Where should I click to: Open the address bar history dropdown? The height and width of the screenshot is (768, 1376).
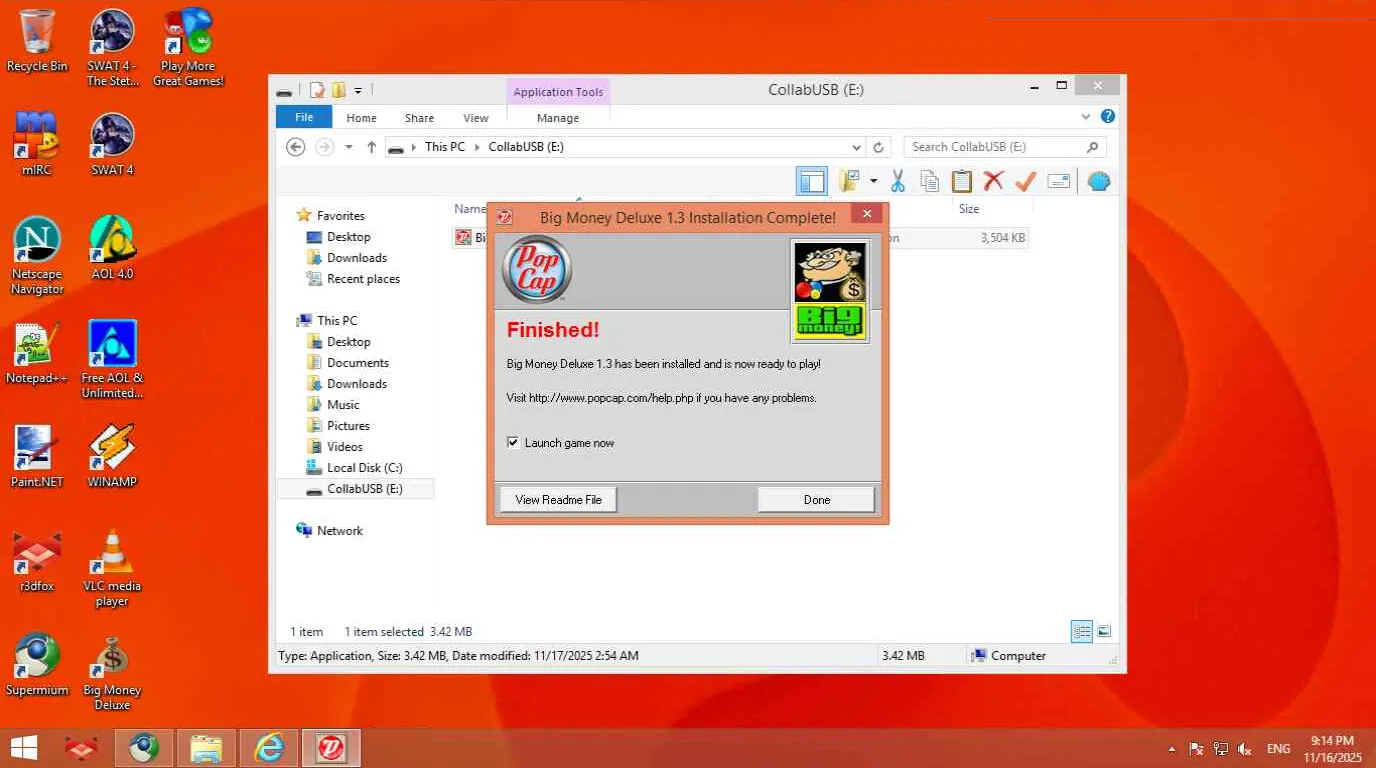pyautogui.click(x=856, y=147)
